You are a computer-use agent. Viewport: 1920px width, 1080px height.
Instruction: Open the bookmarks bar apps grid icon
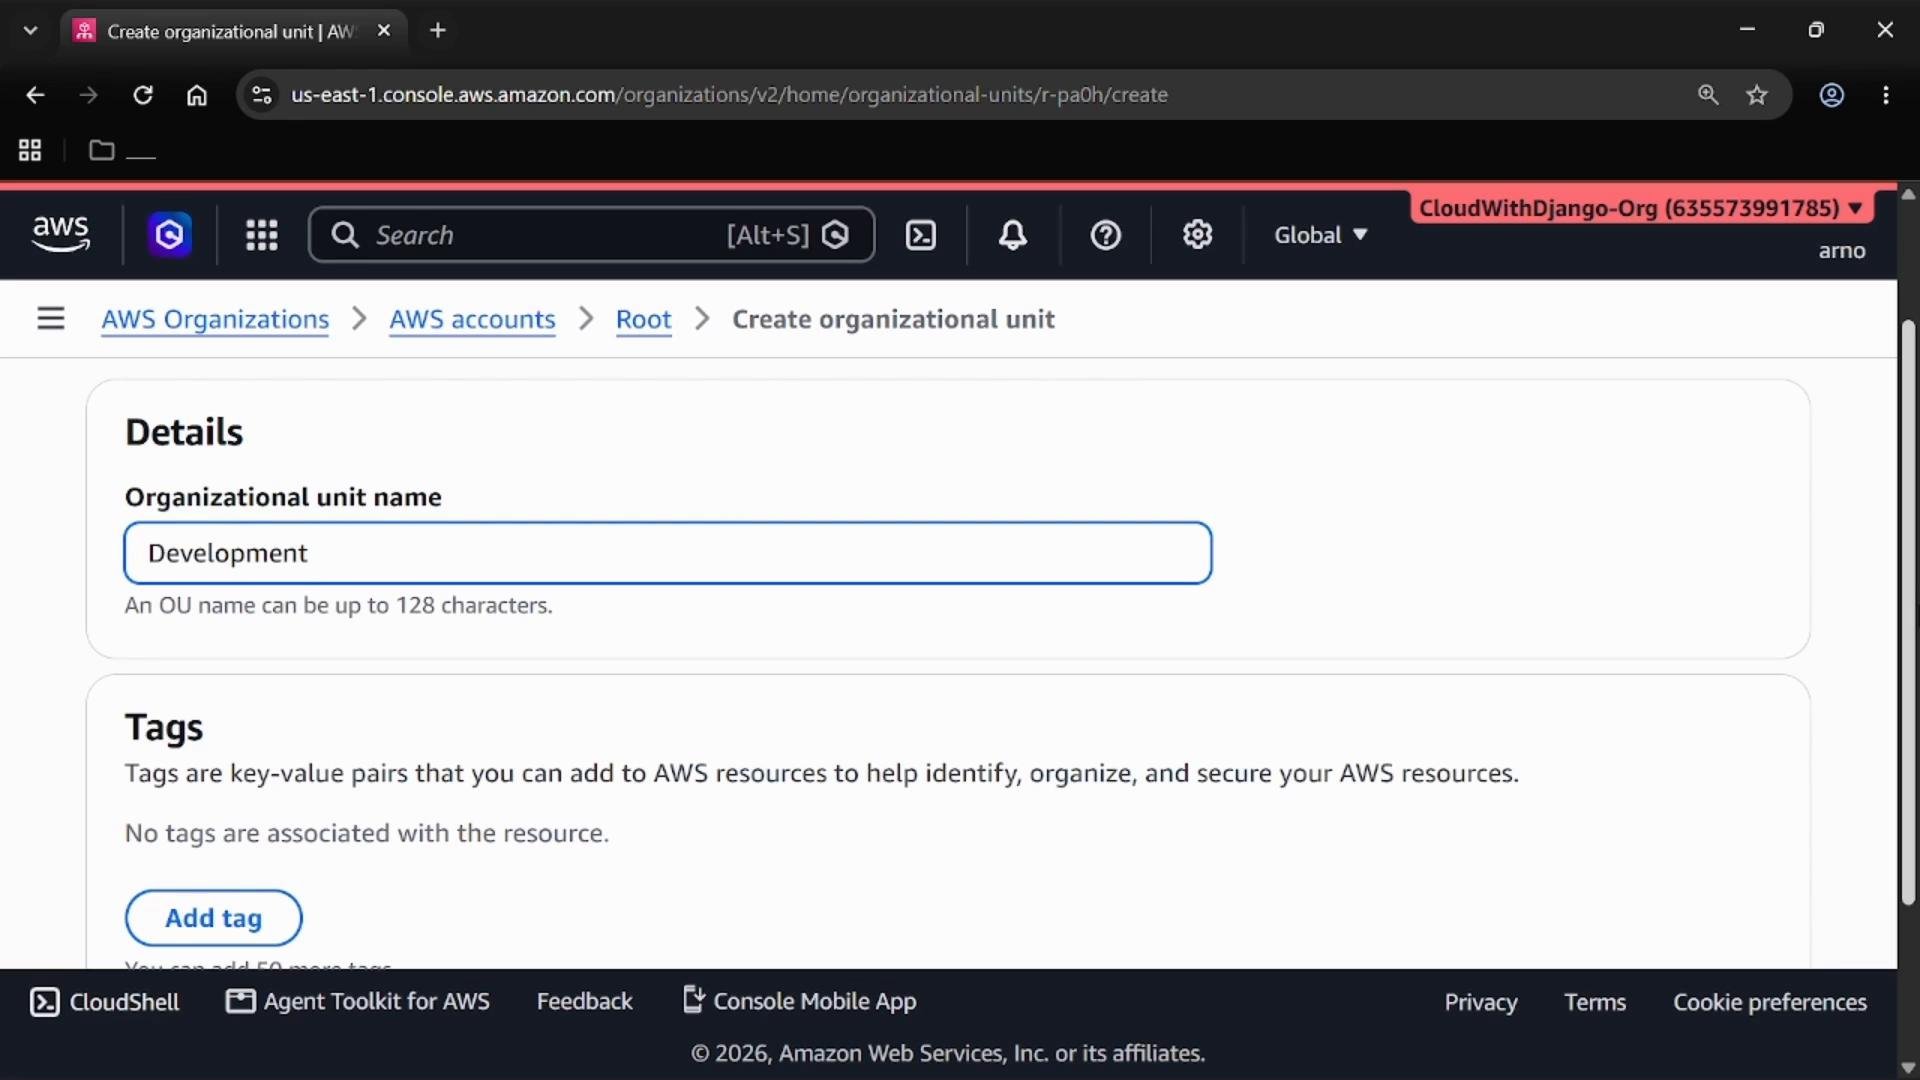tap(30, 150)
